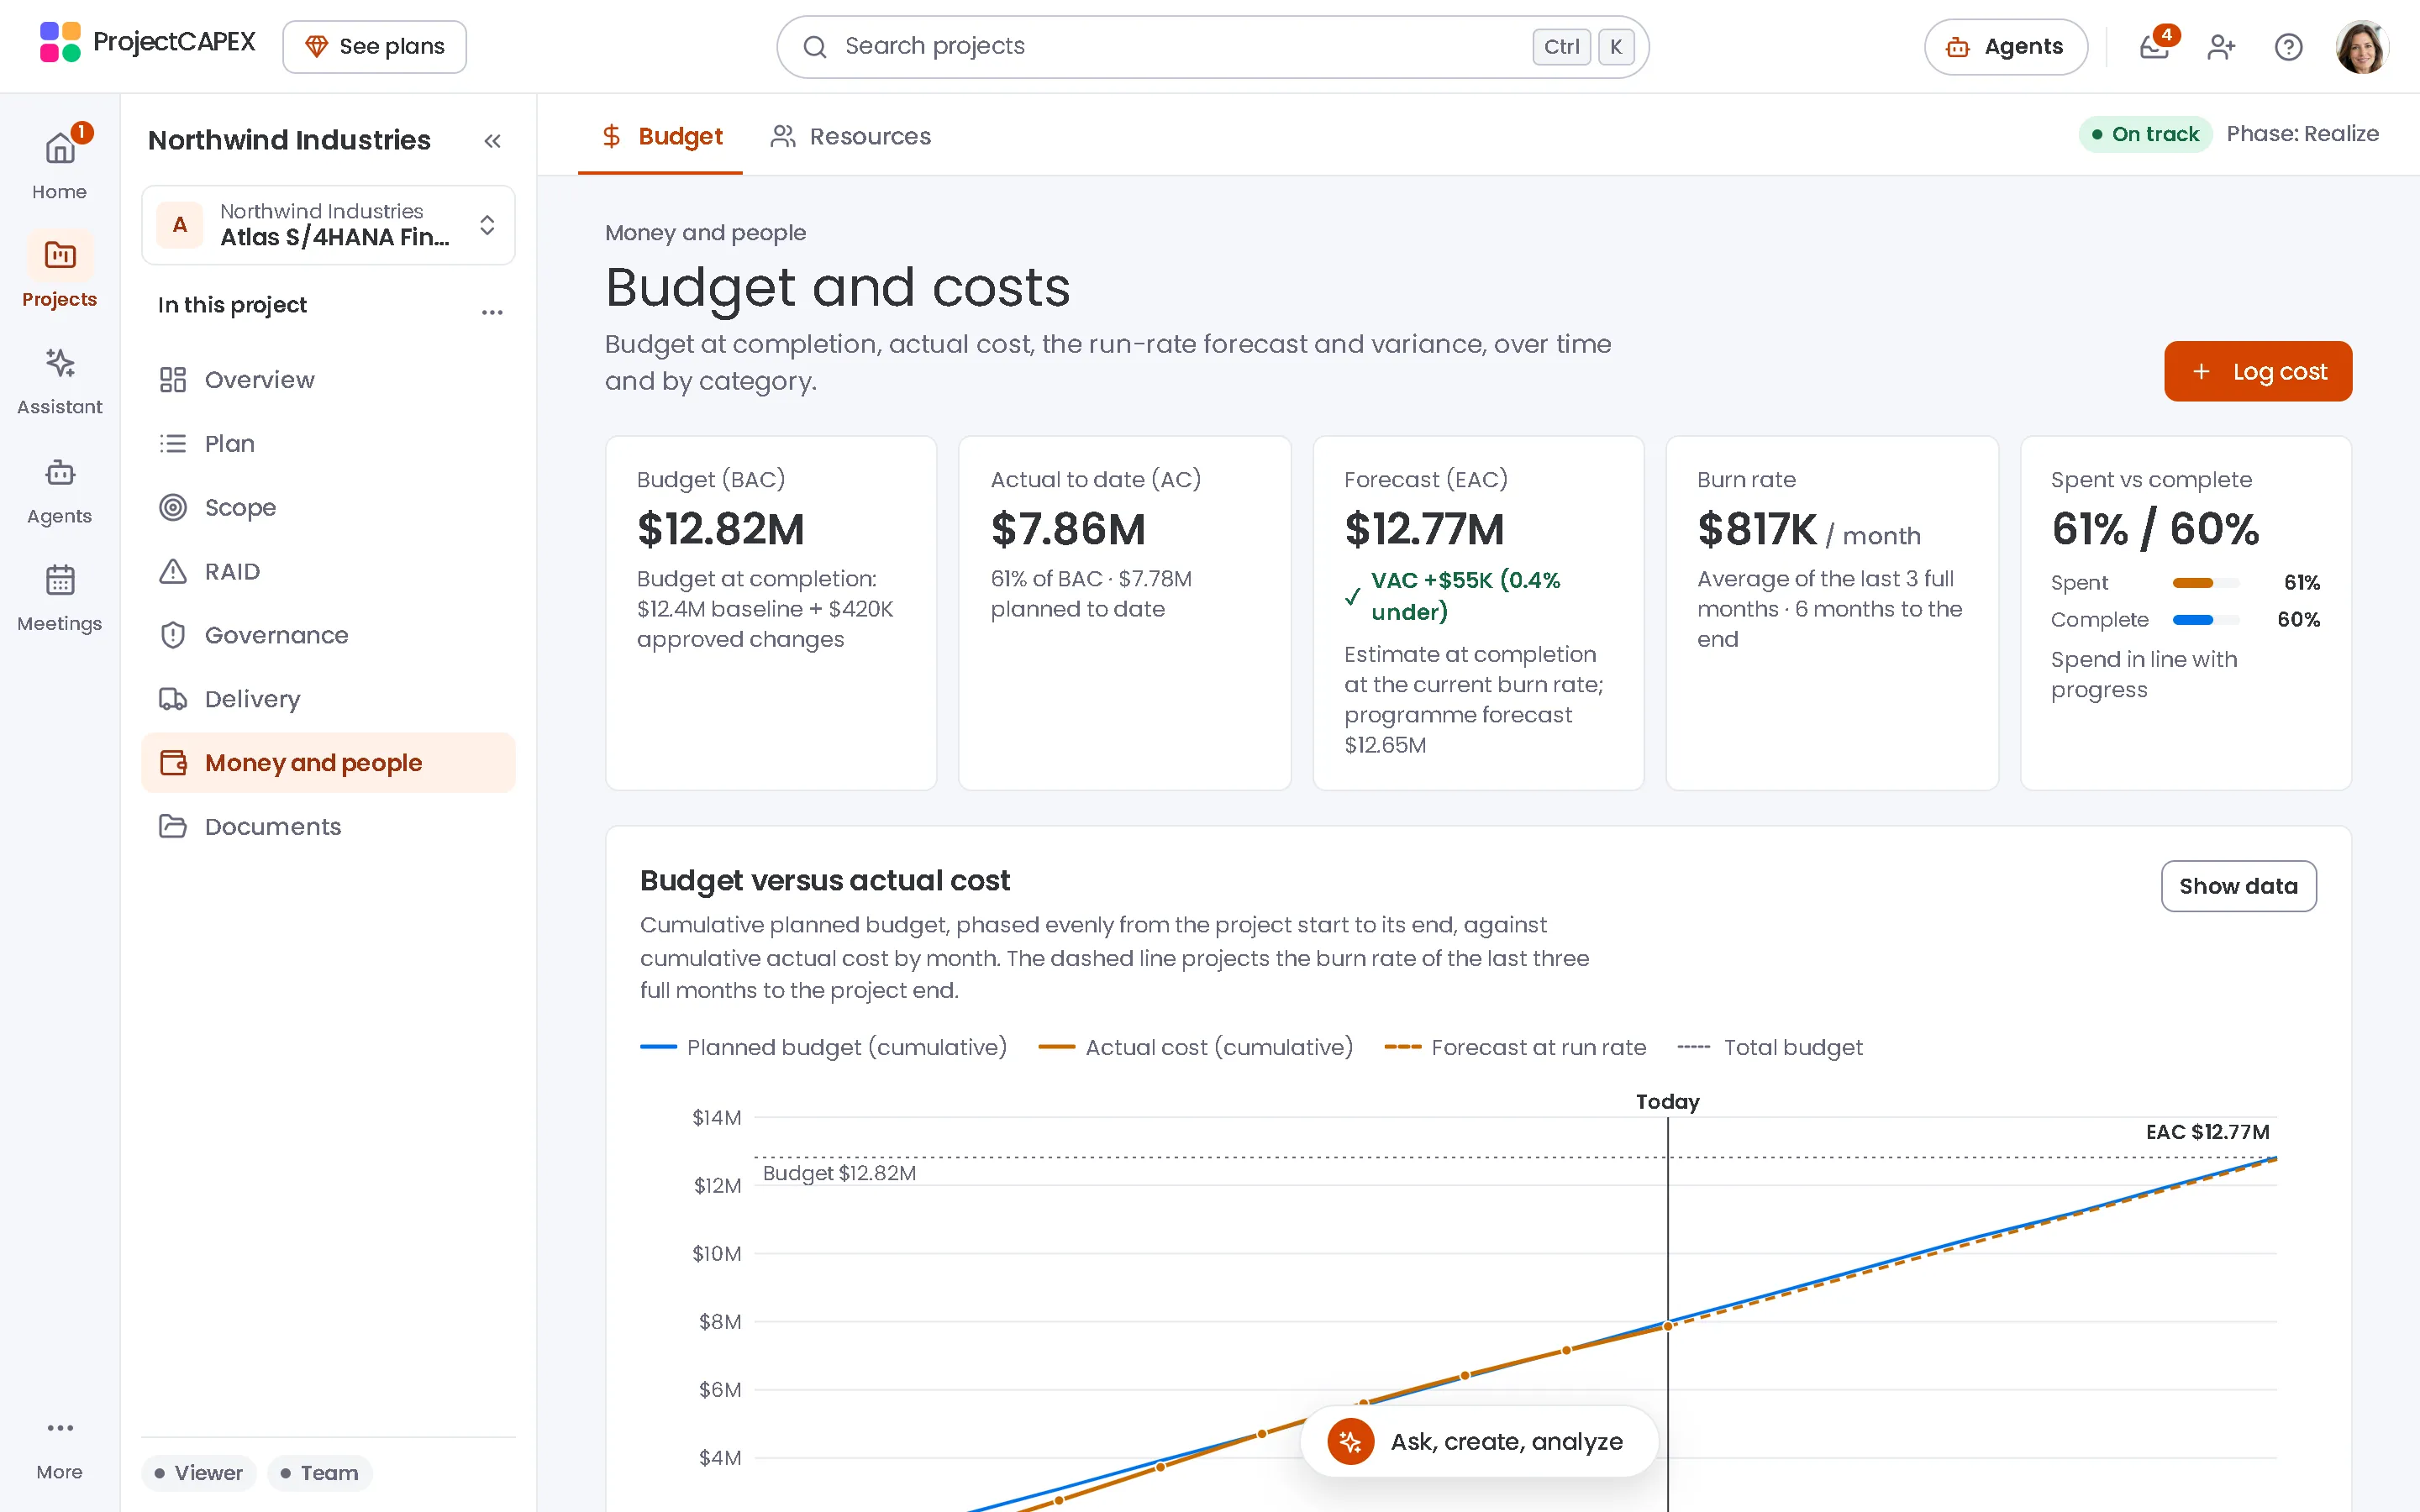
Task: Focus the Search projects field
Action: click(x=1212, y=47)
